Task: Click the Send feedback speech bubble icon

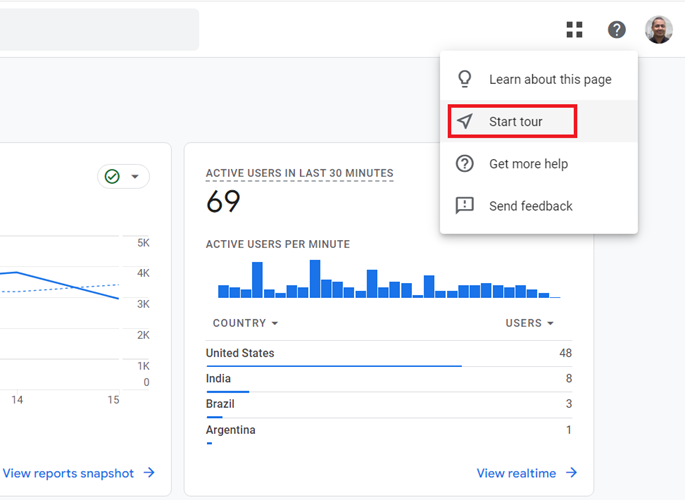Action: [x=464, y=206]
